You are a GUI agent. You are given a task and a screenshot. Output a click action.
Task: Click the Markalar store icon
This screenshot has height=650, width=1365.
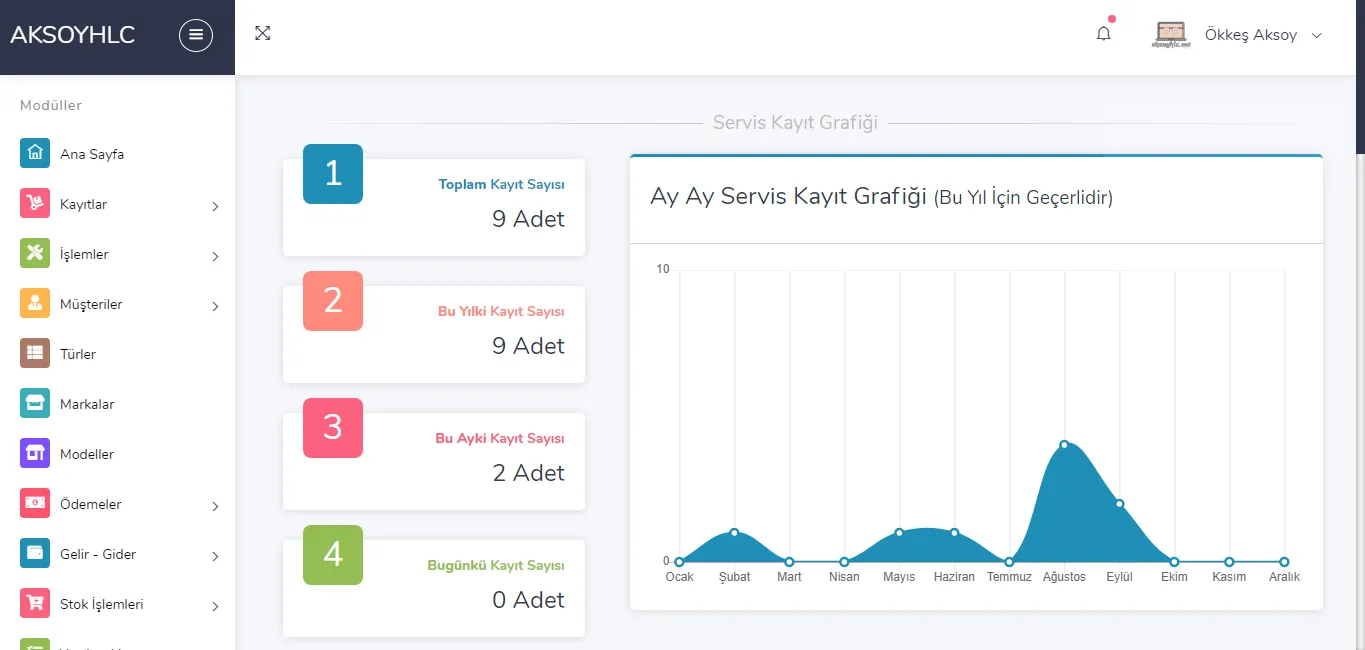pos(35,404)
